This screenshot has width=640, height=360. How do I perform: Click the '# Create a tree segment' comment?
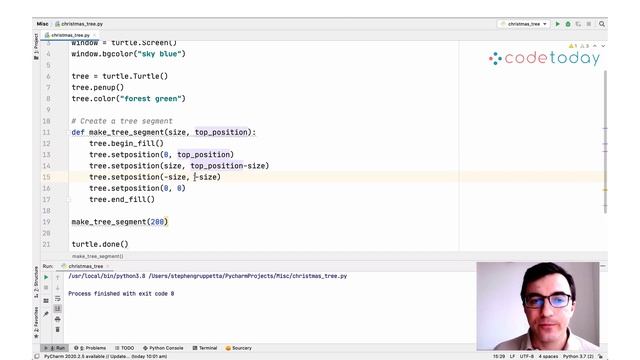pos(122,121)
